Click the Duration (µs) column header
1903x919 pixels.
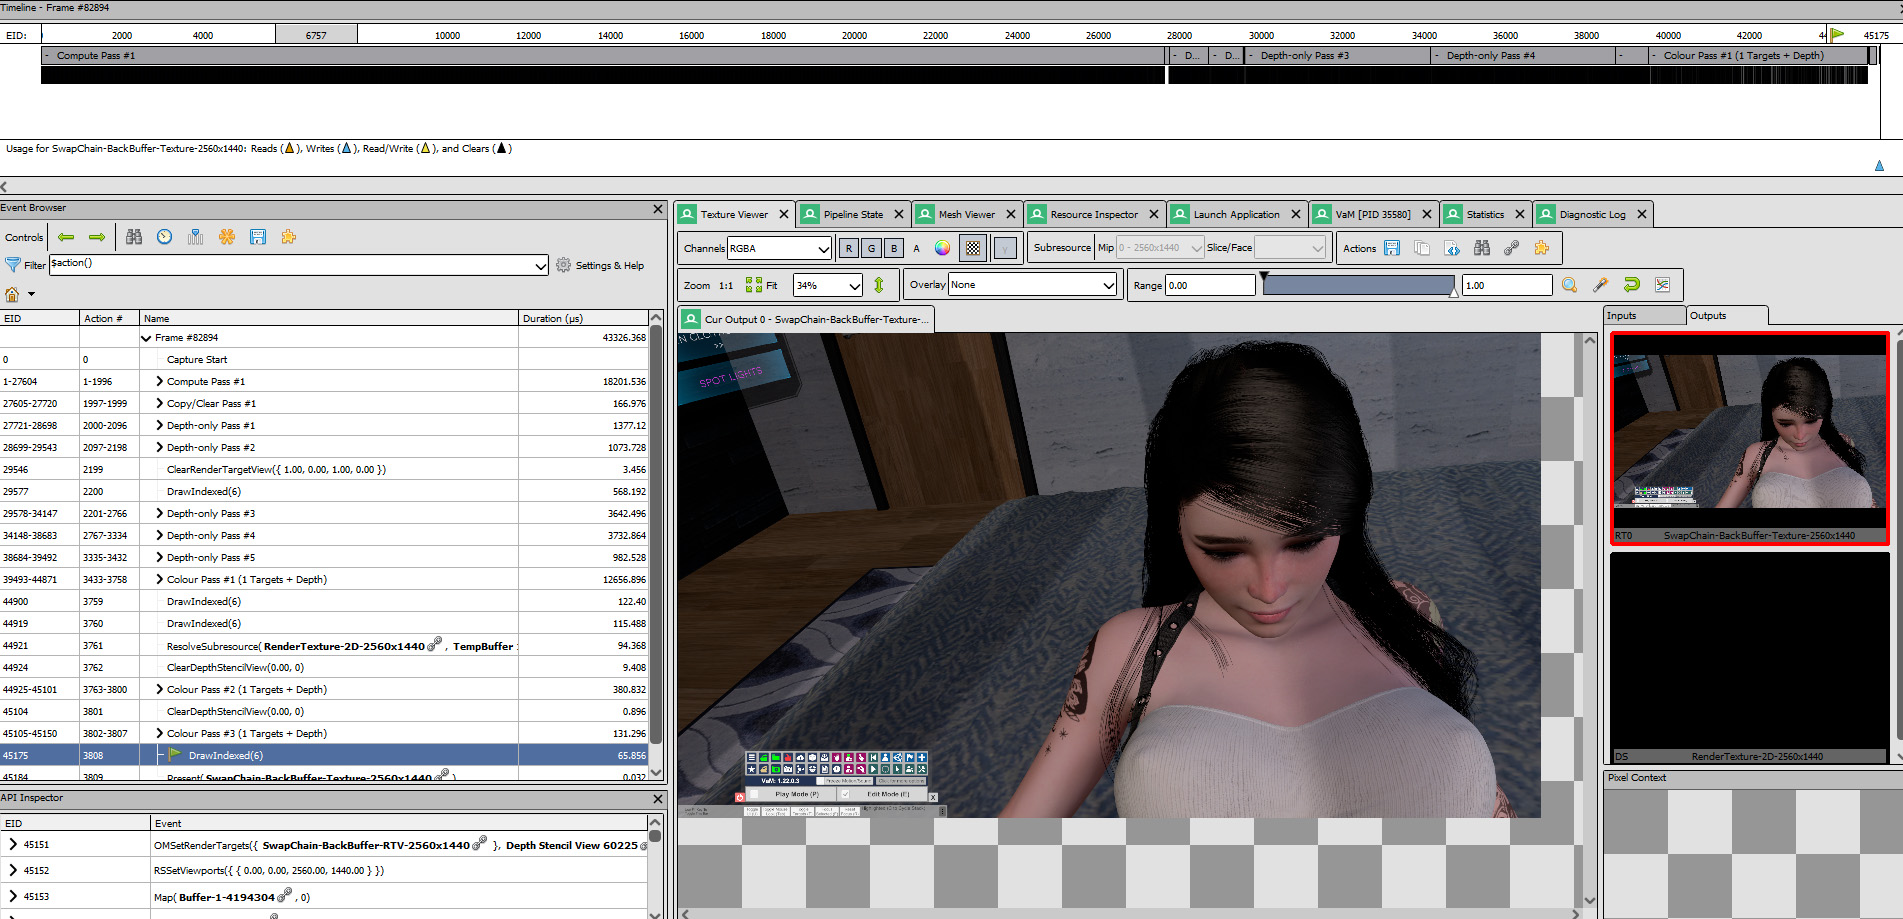583,318
